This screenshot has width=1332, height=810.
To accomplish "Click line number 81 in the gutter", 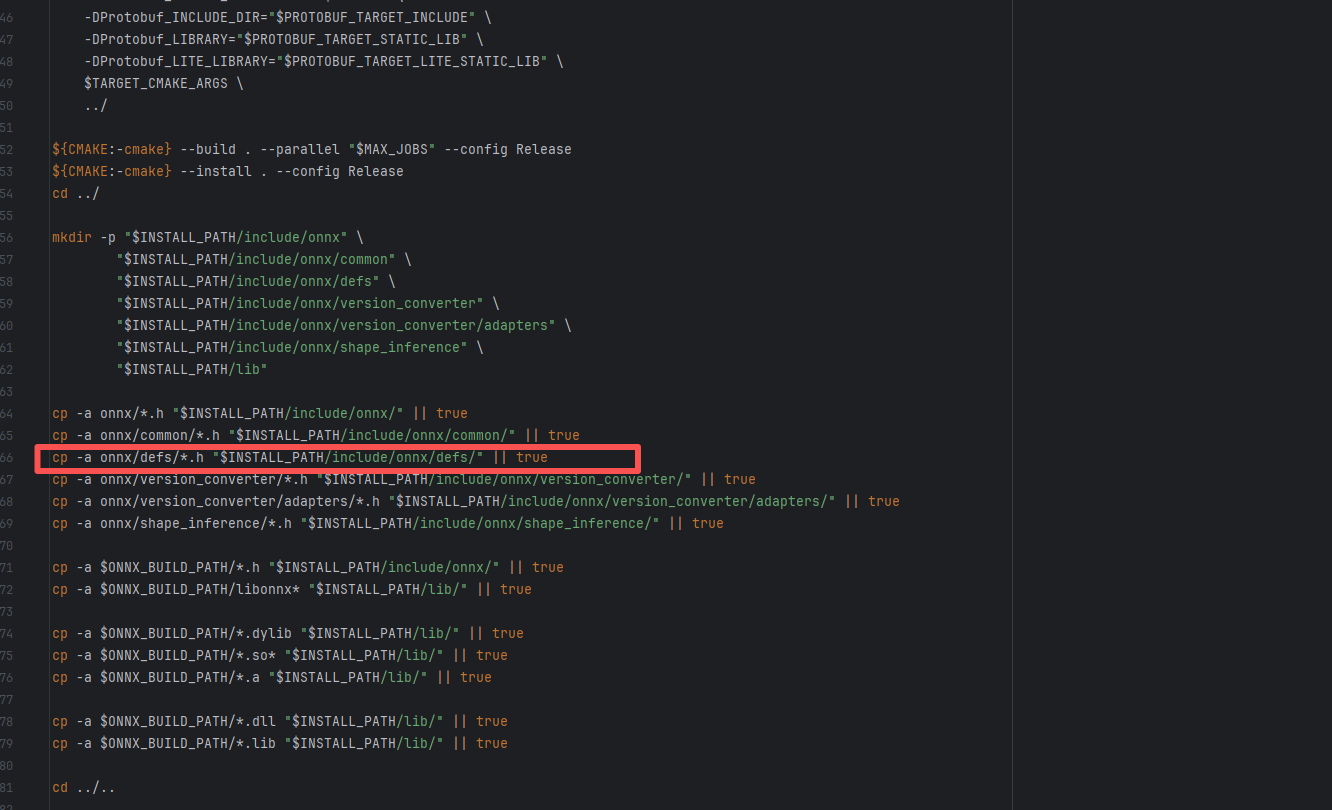I will [7, 787].
